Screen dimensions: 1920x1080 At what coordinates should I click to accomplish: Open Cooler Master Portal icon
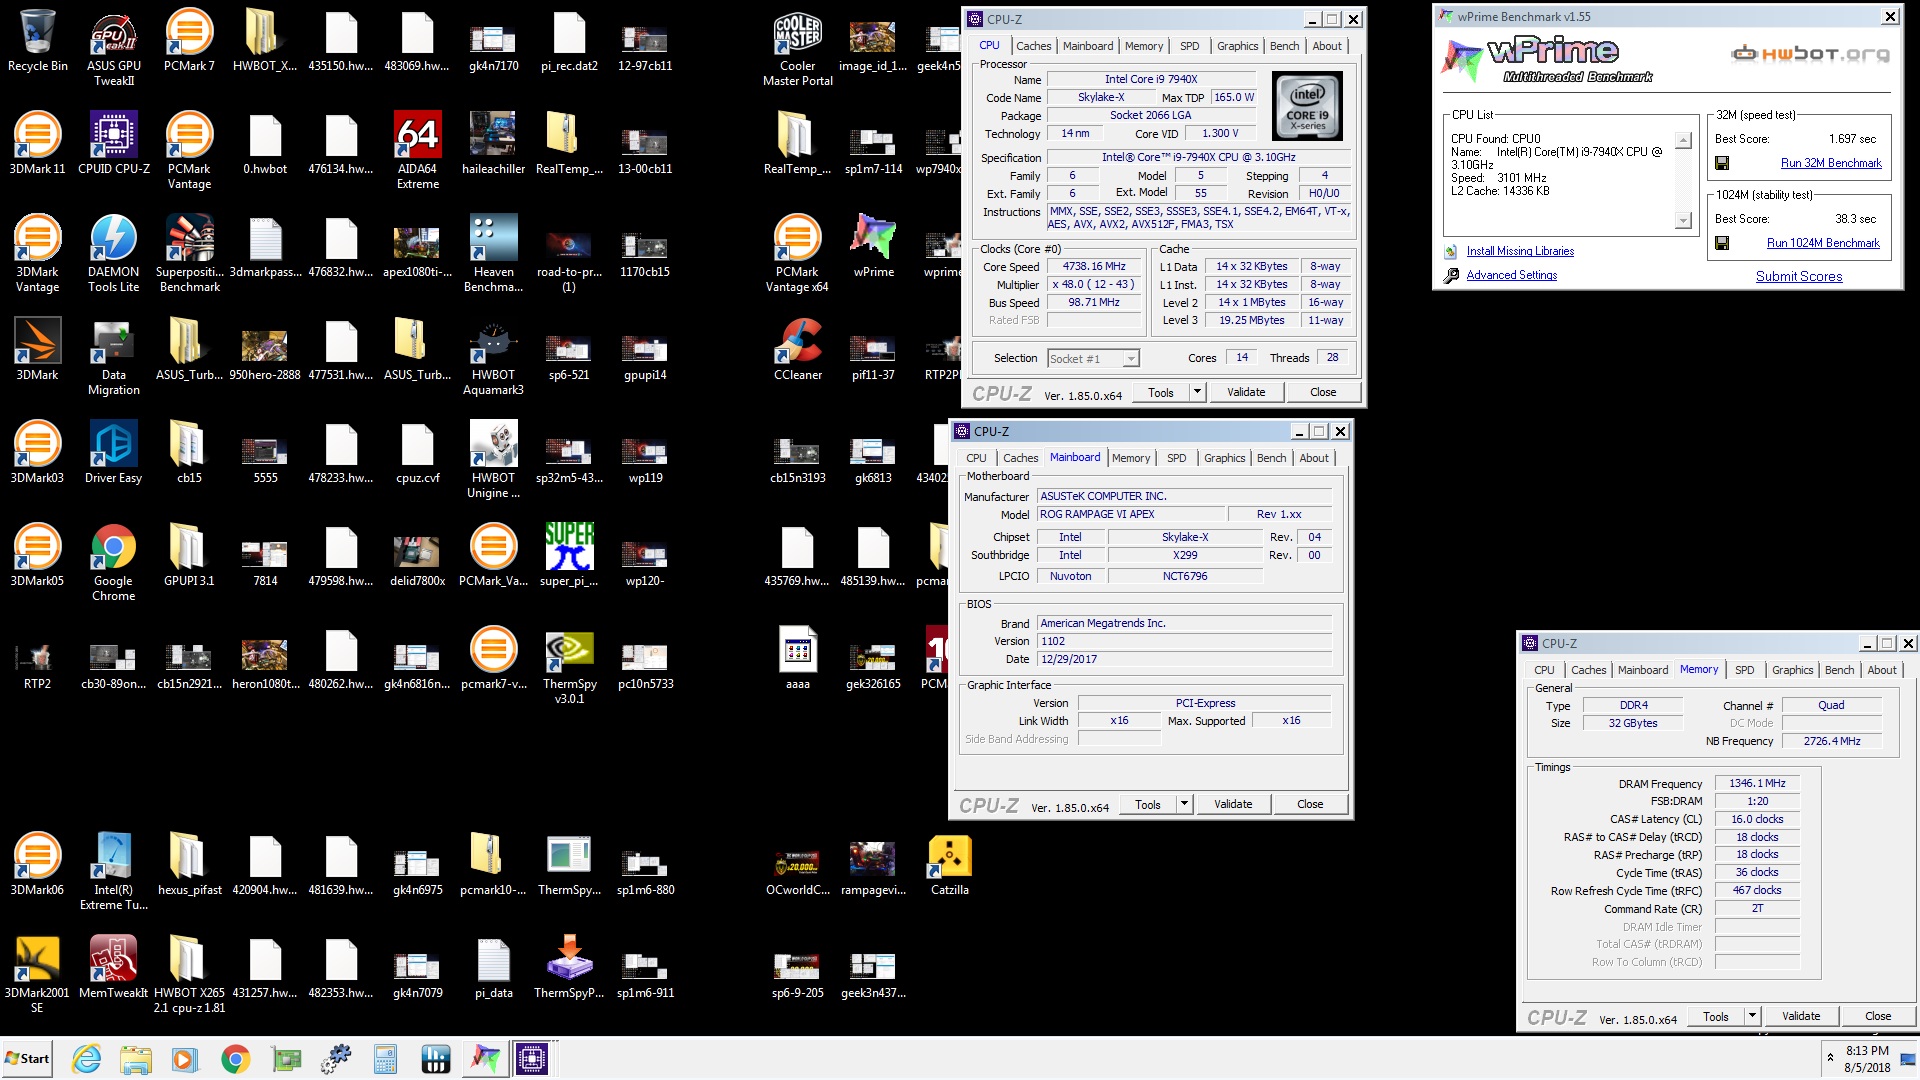pos(797,47)
